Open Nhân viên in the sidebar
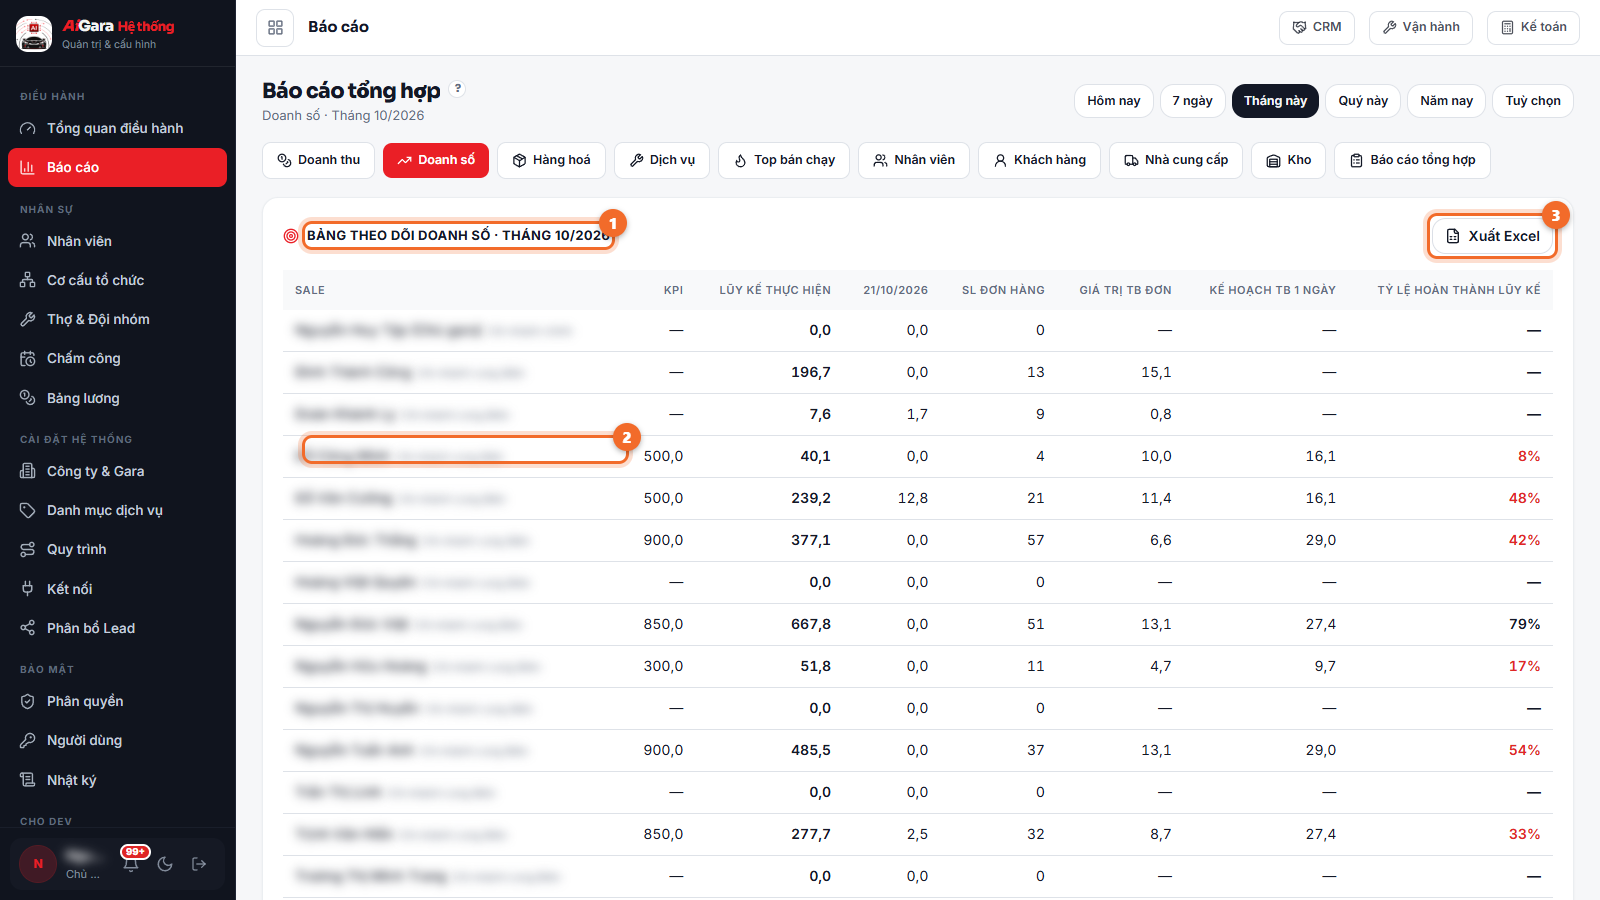Screen dimensions: 1600x900 pyautogui.click(x=117, y=241)
